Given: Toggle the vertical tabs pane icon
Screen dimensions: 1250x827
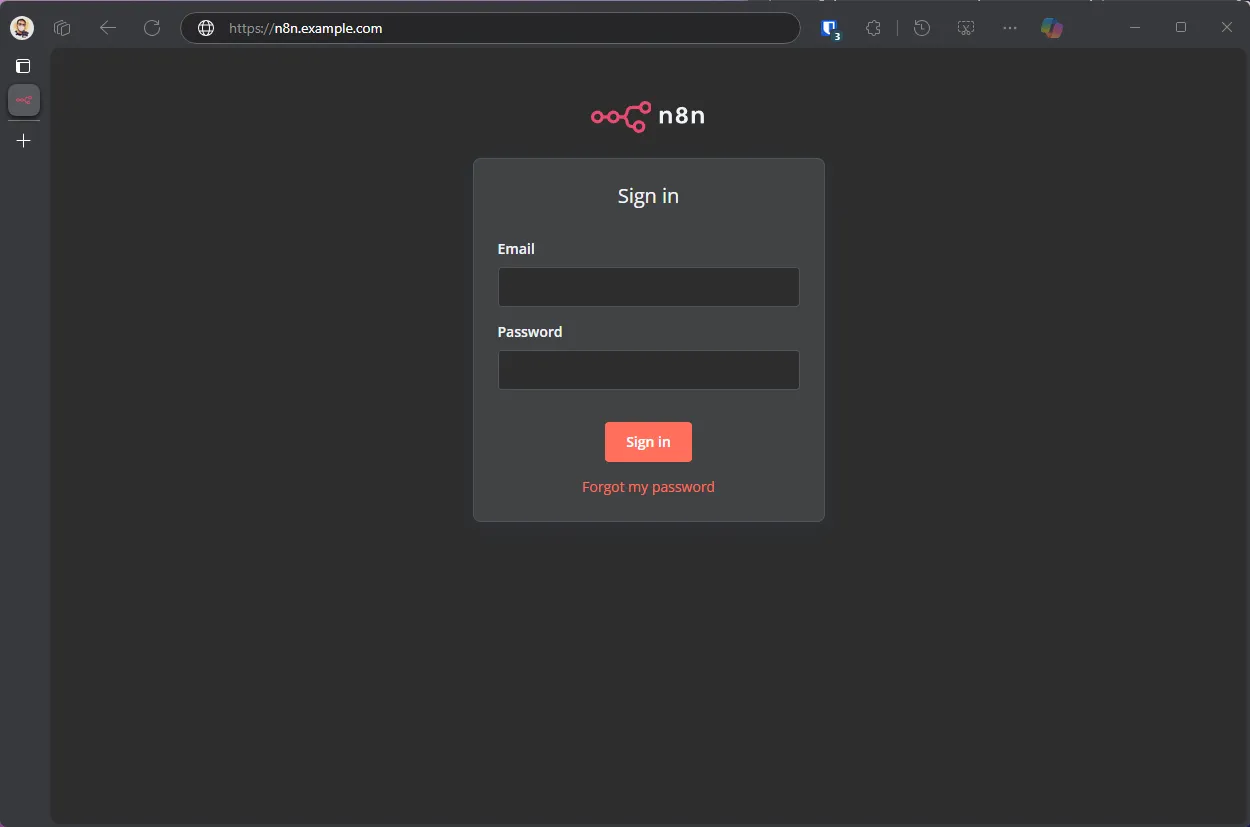Looking at the screenshot, I should [23, 66].
